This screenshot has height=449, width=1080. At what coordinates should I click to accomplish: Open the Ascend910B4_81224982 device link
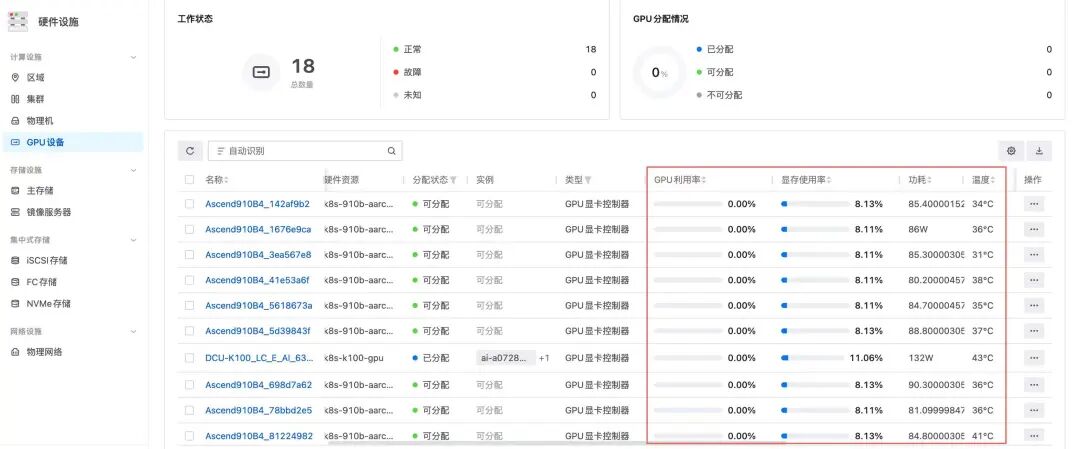click(259, 436)
